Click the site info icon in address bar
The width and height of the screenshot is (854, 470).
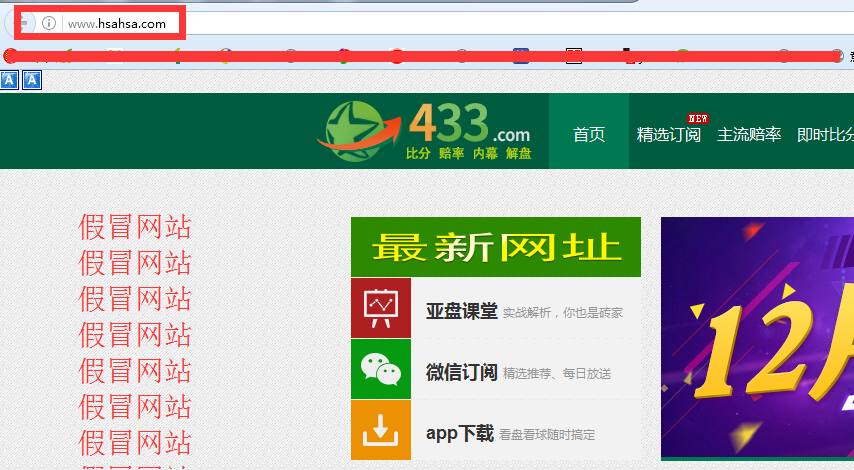[x=49, y=23]
